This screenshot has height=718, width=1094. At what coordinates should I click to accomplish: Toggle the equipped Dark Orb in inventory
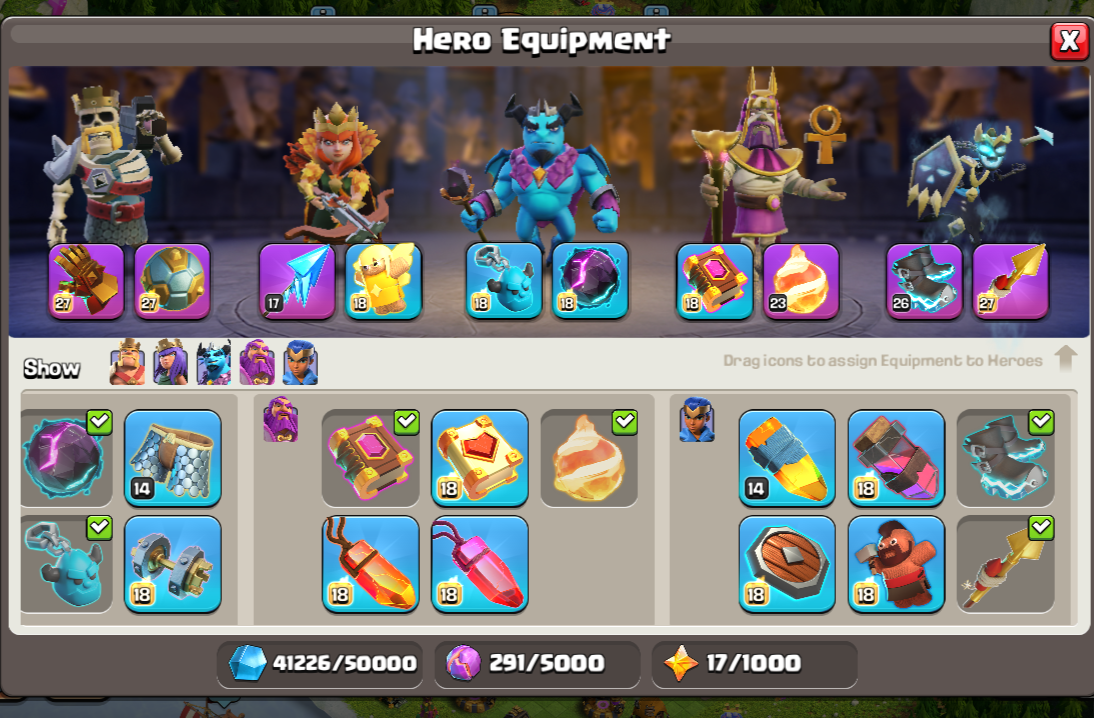[x=66, y=458]
